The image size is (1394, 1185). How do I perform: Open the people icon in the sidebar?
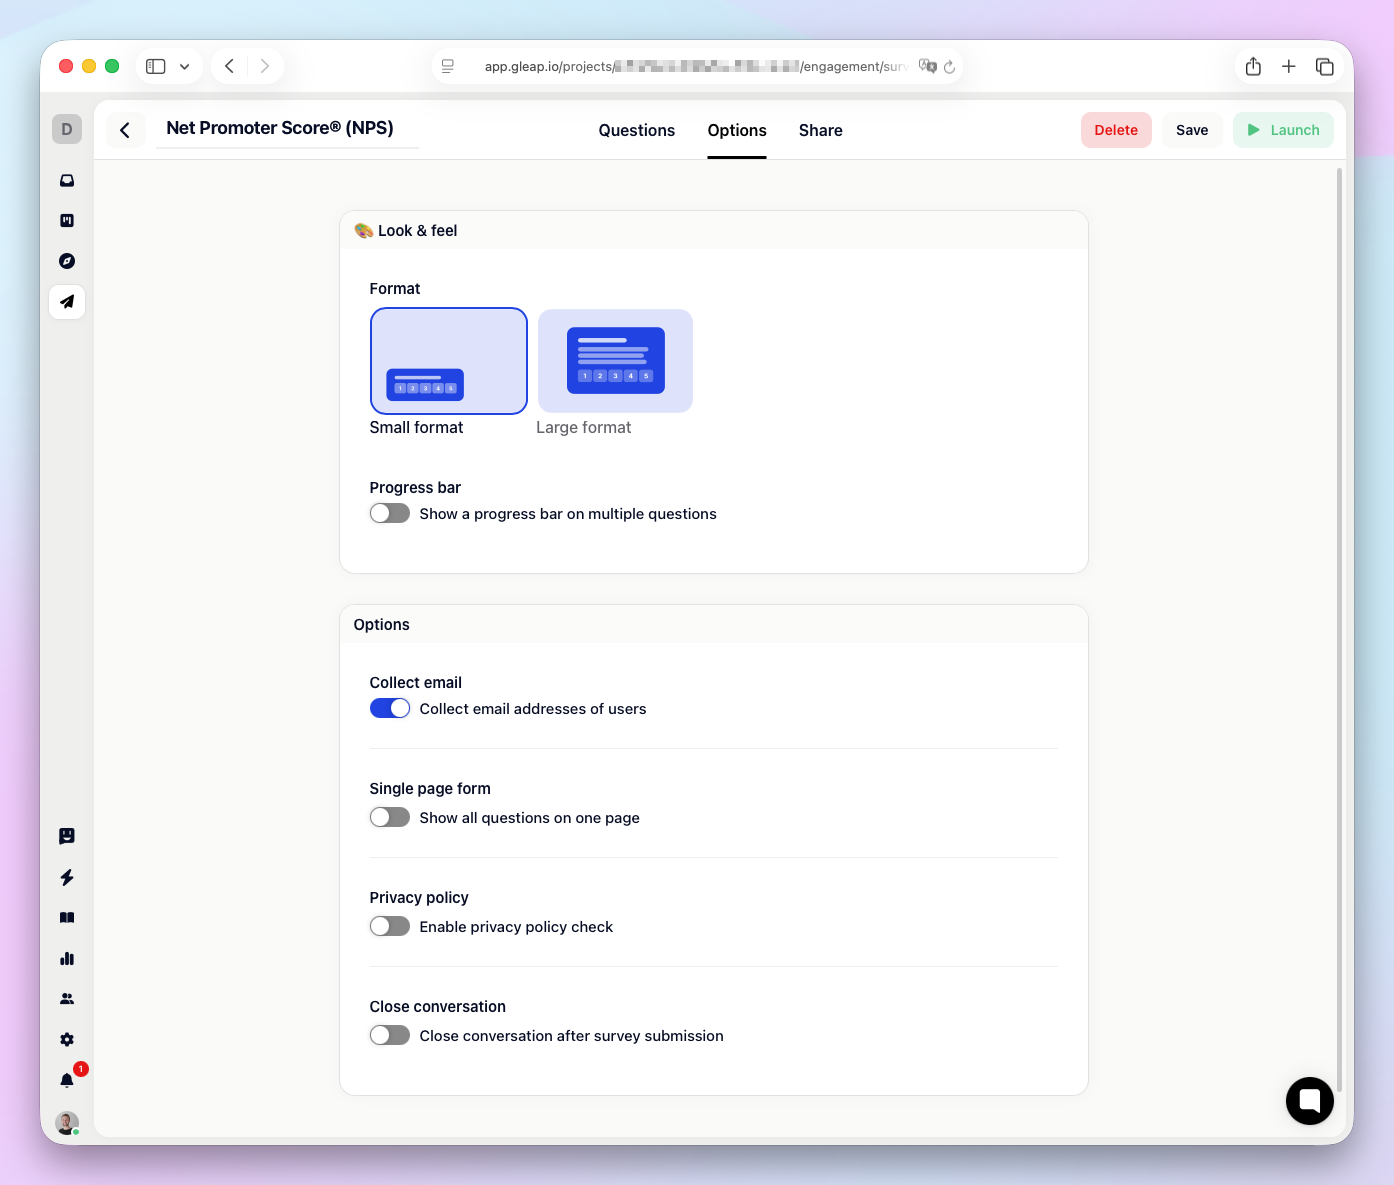point(67,999)
